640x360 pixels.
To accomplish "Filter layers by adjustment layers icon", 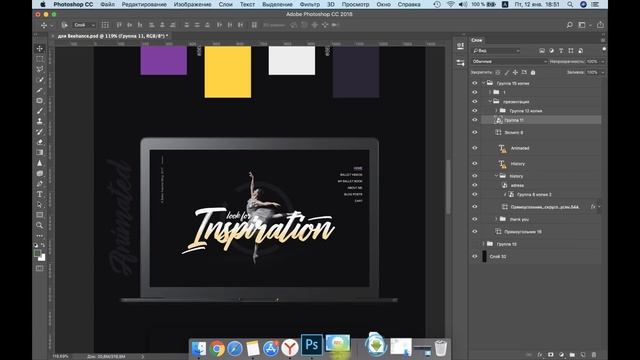I will (551, 51).
